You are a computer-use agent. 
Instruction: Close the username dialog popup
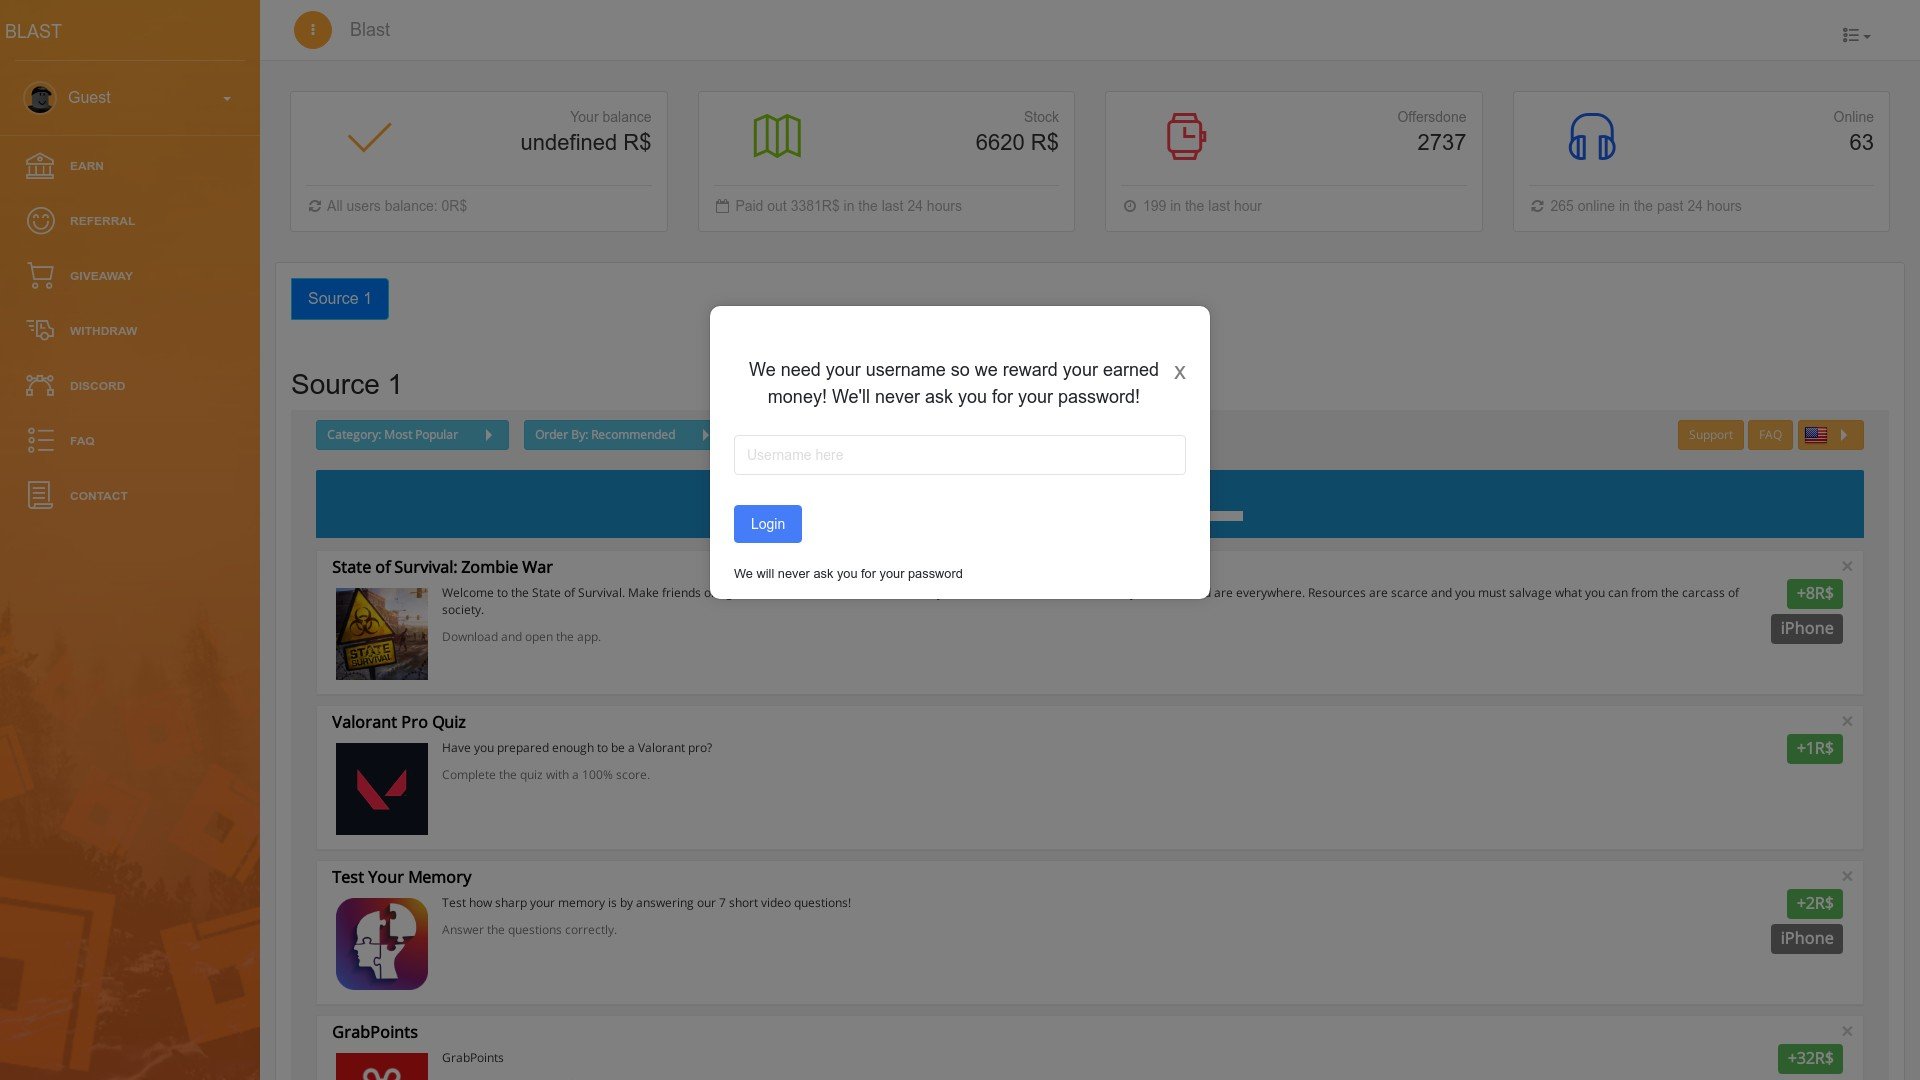1180,373
